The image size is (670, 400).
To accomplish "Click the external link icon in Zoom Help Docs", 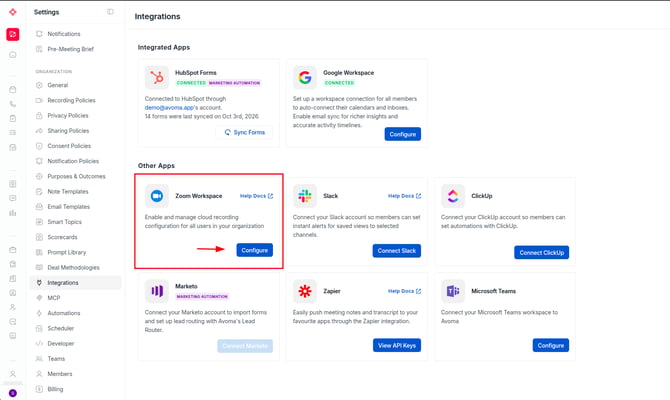I will 270,196.
